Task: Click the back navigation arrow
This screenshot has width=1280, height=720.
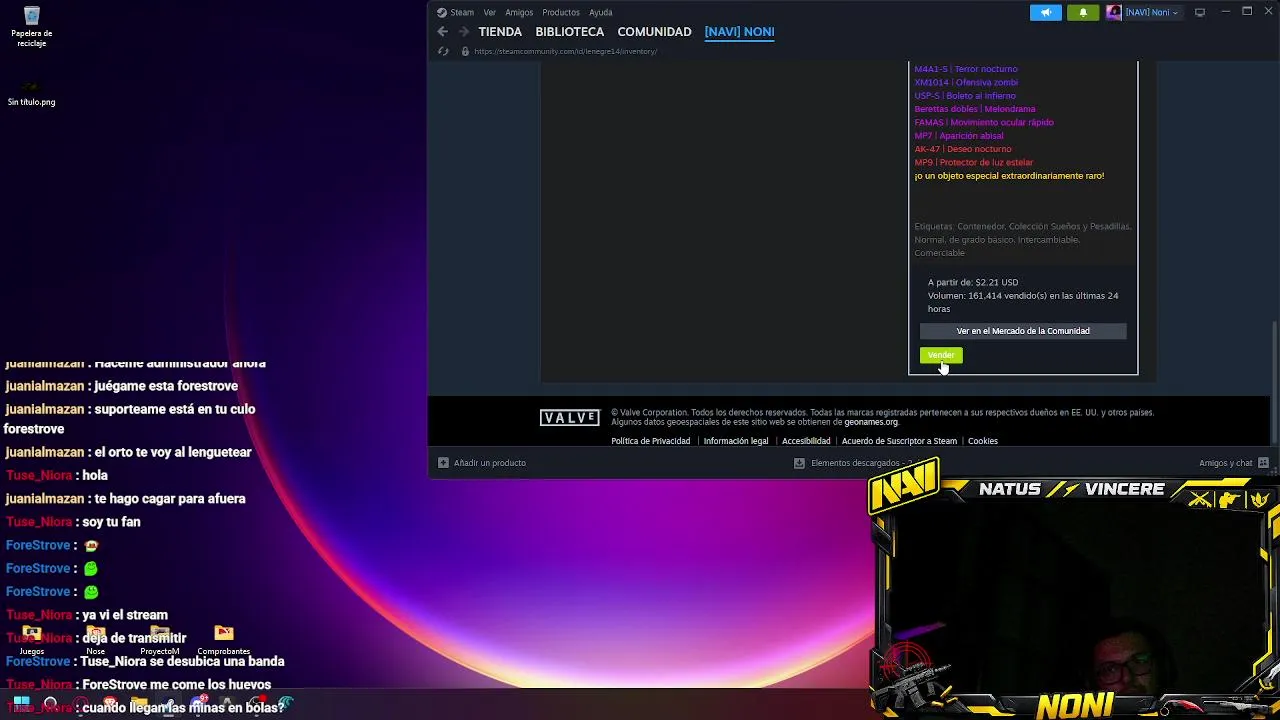Action: point(443,31)
